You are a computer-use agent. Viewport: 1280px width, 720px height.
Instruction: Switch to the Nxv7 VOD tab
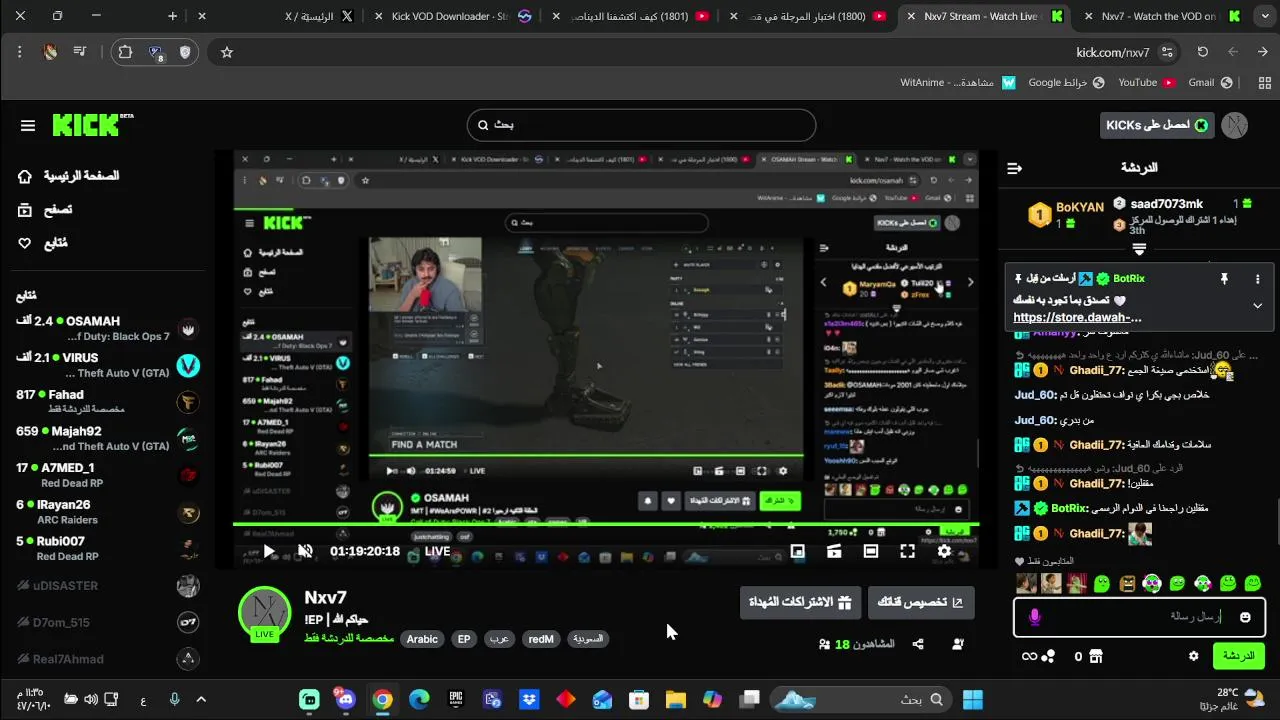(x=1162, y=16)
